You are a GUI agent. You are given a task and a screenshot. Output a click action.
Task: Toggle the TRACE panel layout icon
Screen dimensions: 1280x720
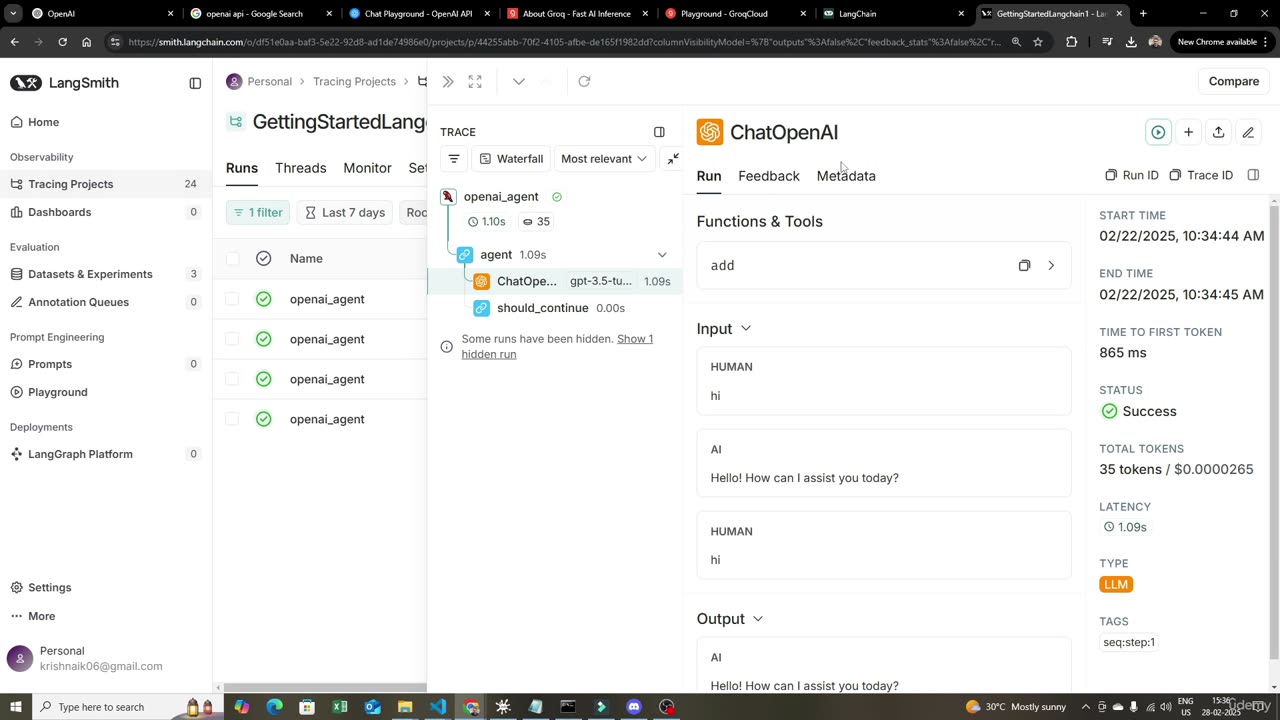click(659, 132)
